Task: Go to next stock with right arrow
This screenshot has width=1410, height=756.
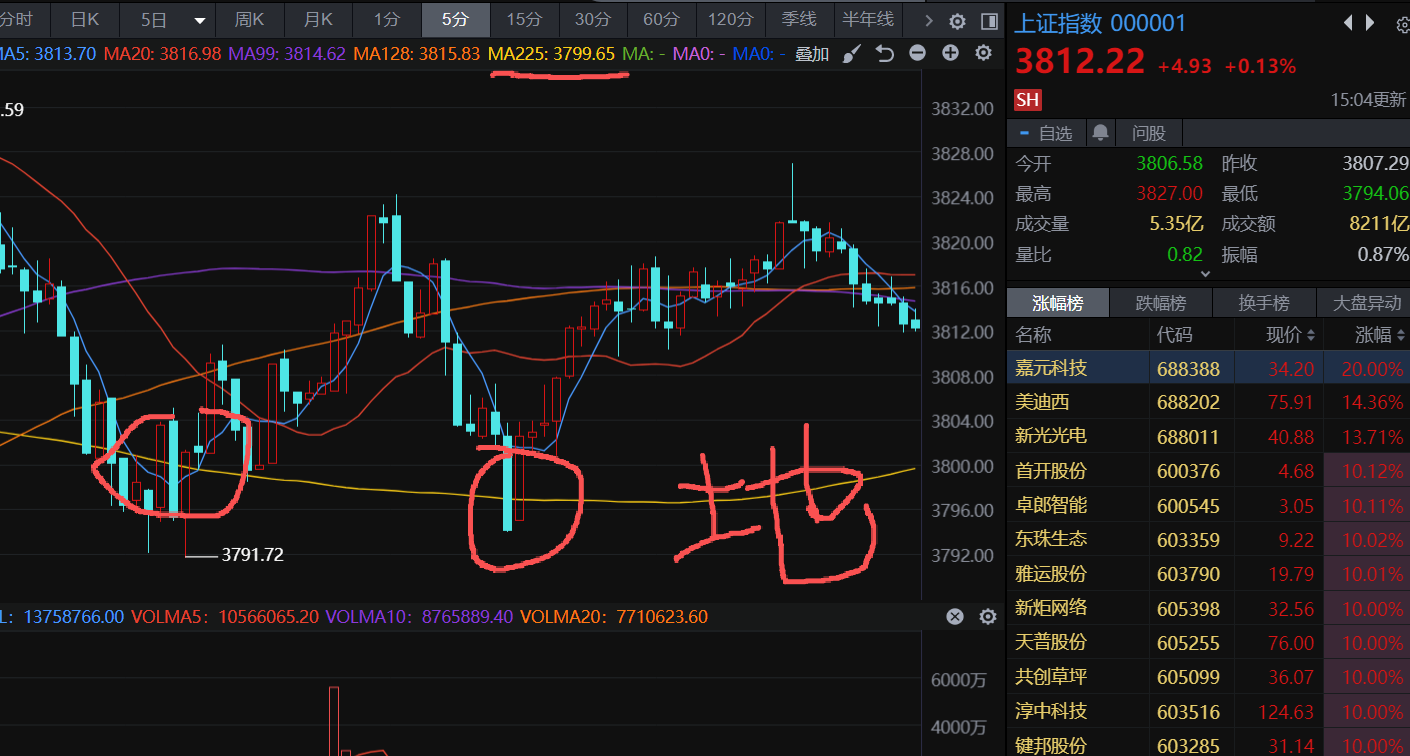Action: pyautogui.click(x=1370, y=23)
